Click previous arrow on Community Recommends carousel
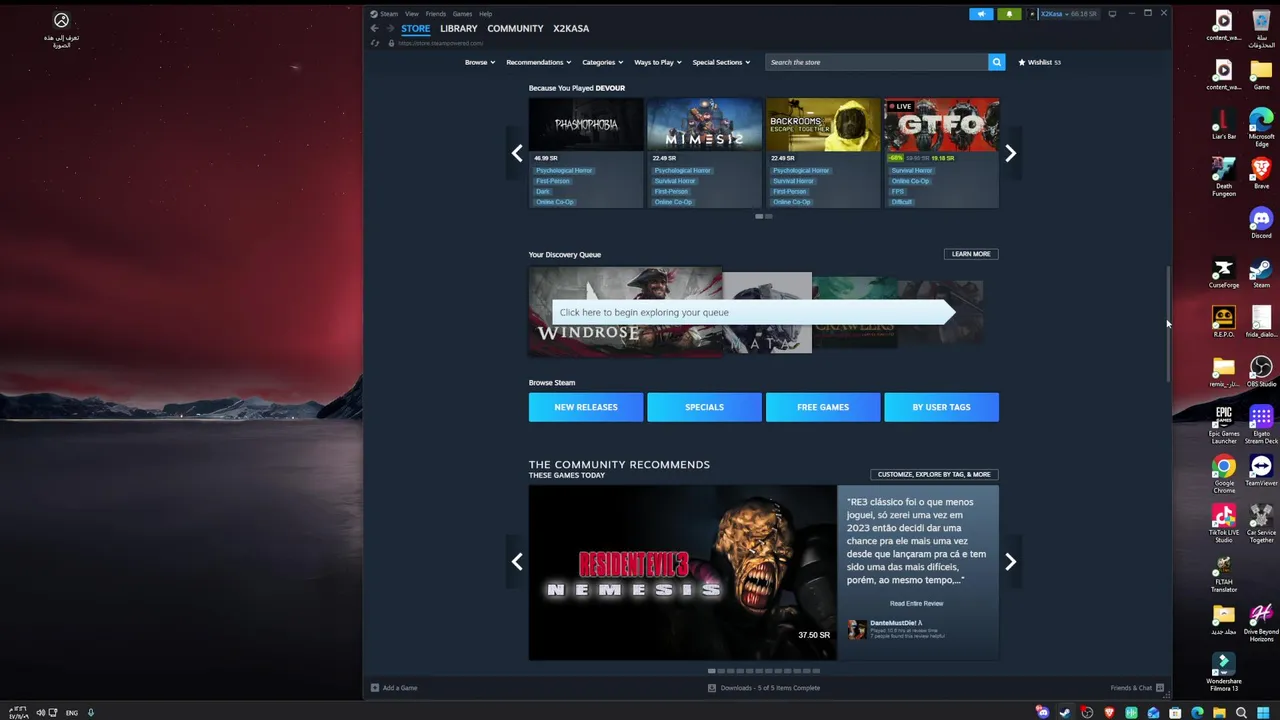The width and height of the screenshot is (1280, 720). click(x=517, y=562)
